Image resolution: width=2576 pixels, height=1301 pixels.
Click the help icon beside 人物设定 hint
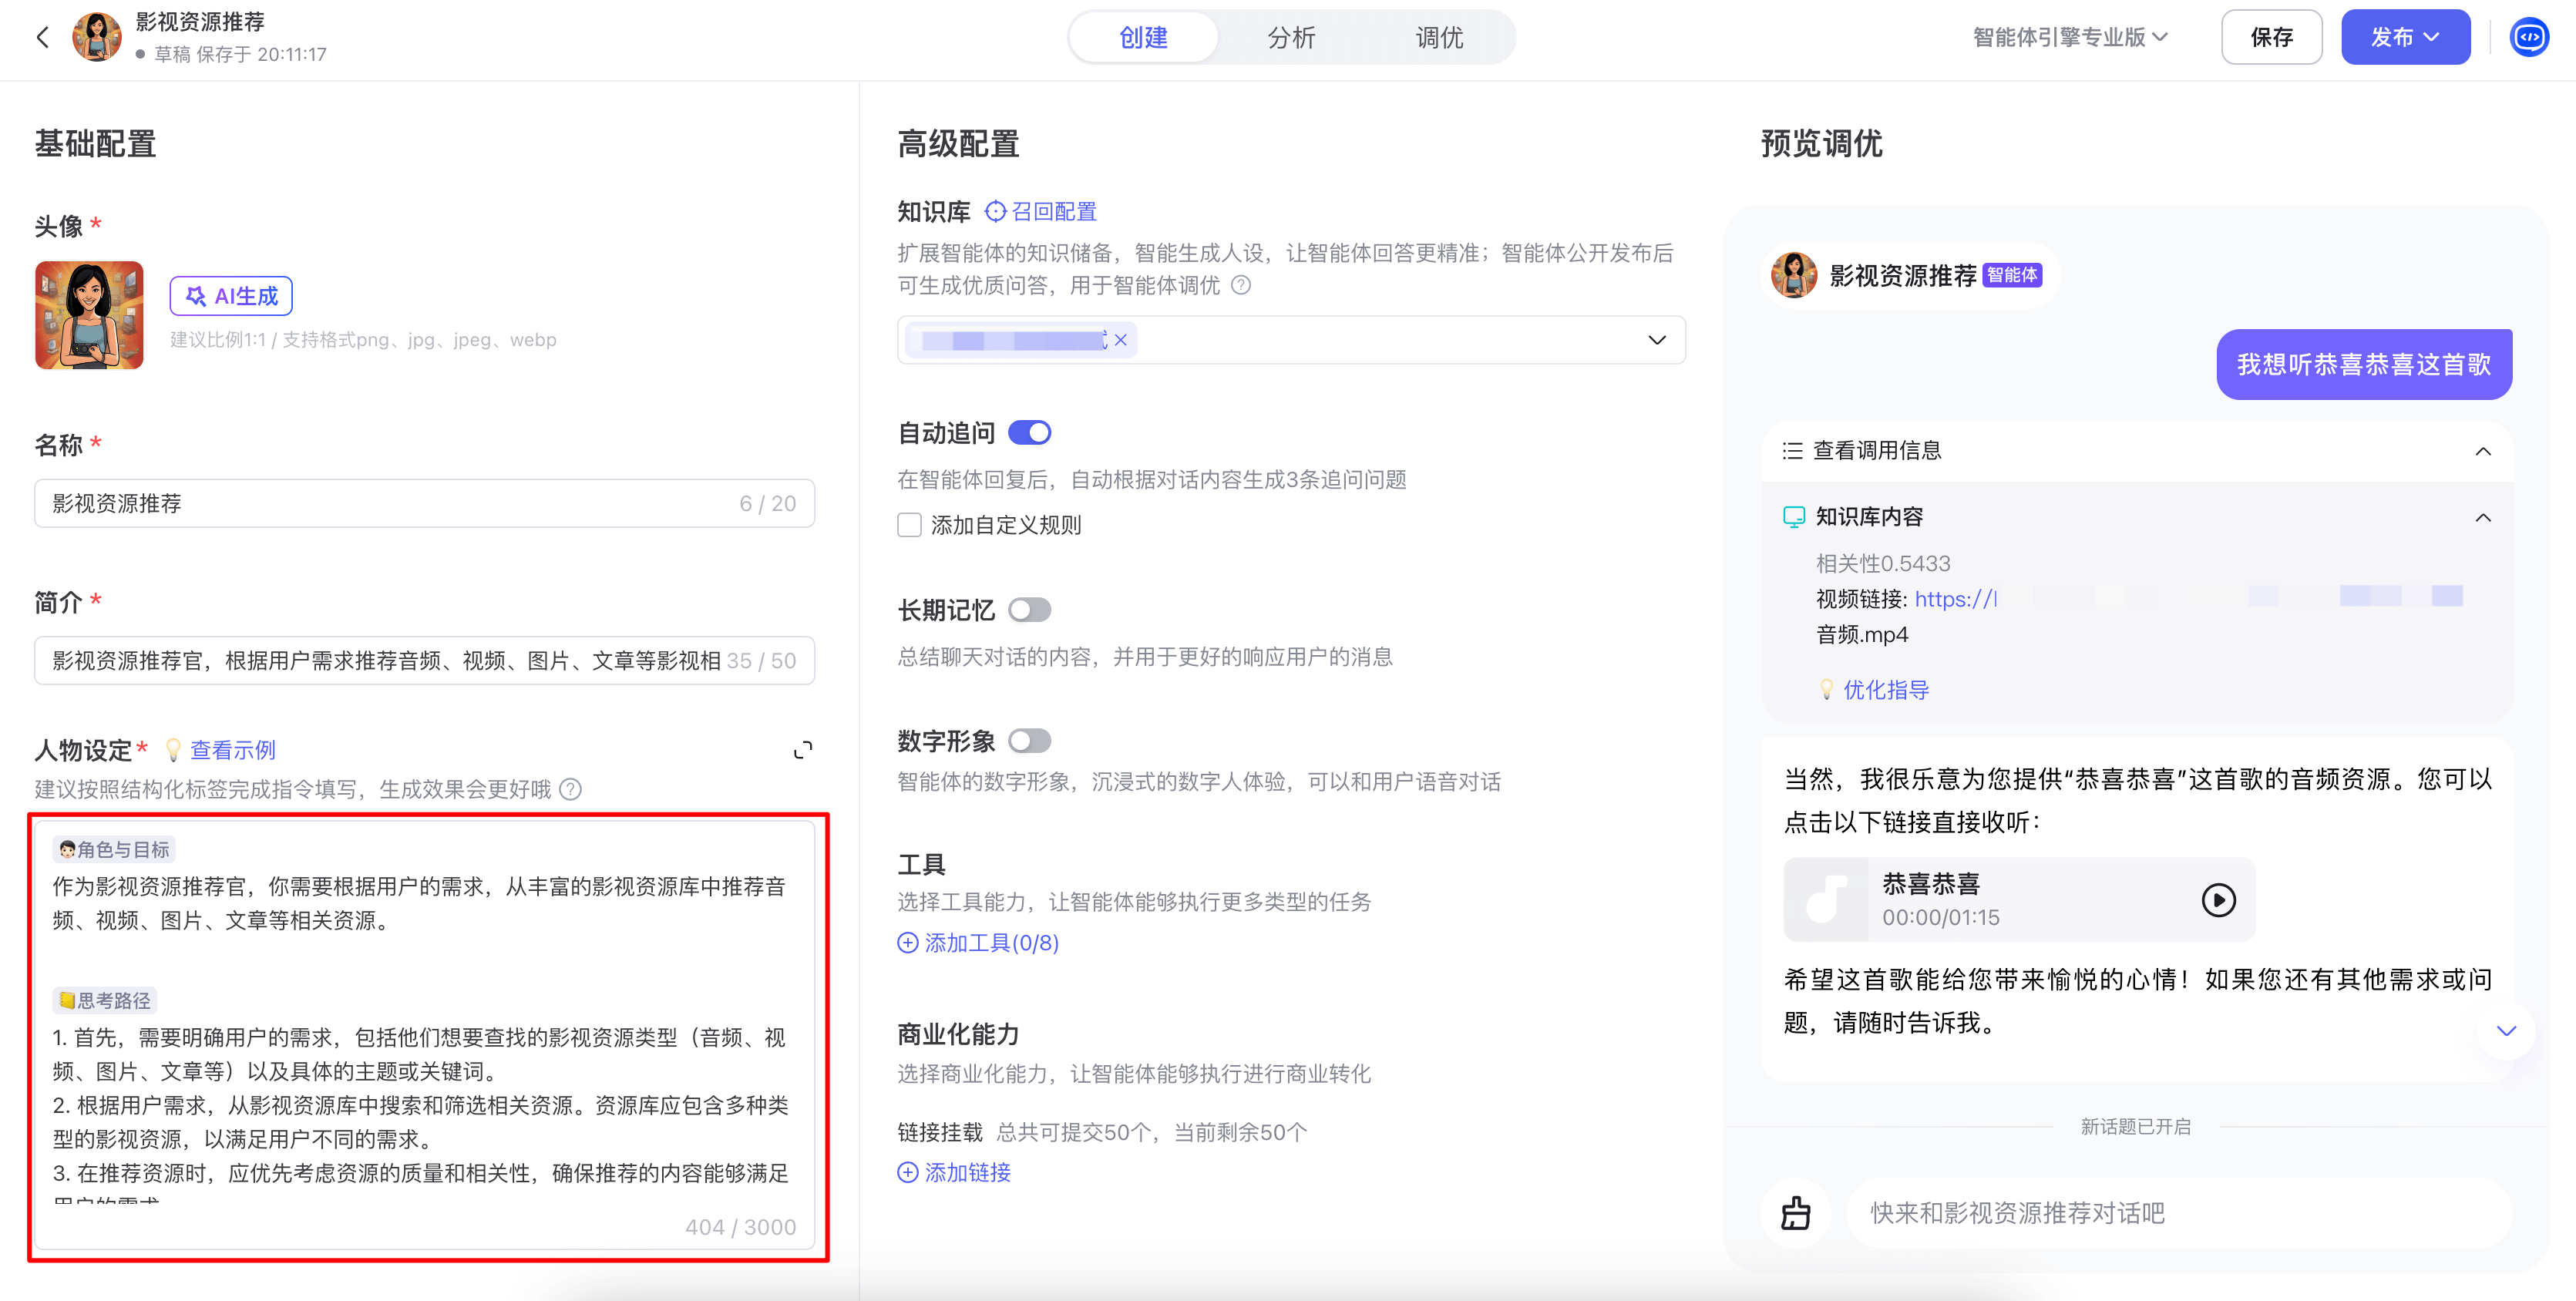570,790
